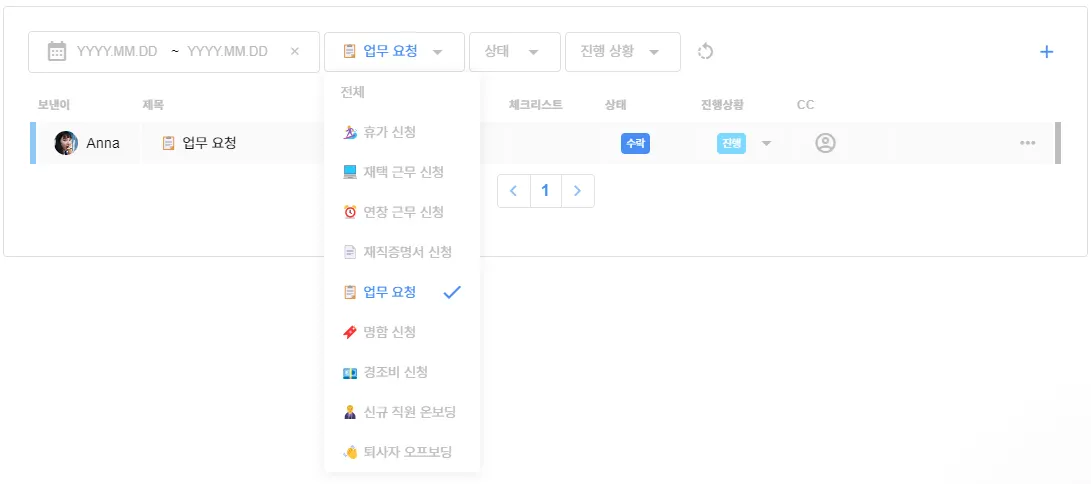1091x484 pixels.
Task: Pick 퇴사자 오프보딩 from the list
Action: coord(397,452)
